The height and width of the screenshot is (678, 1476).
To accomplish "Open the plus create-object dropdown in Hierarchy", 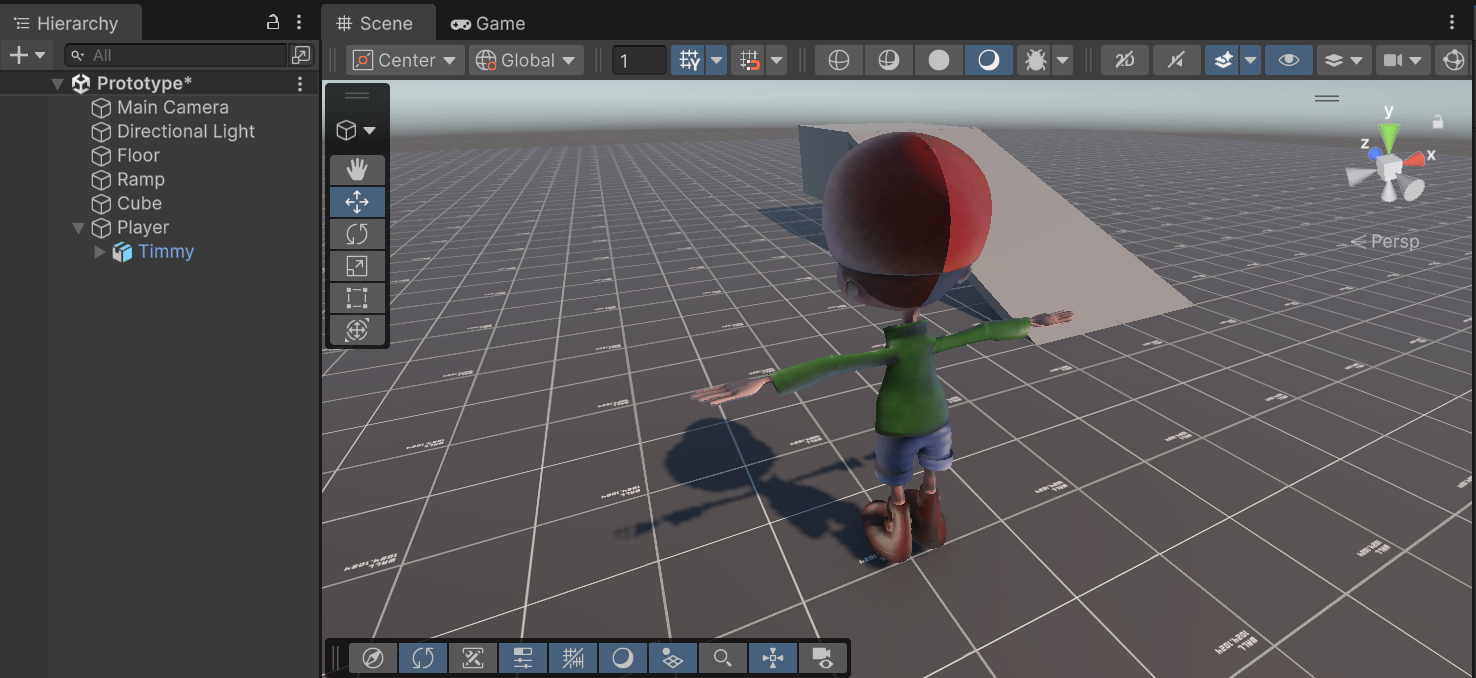I will [x=27, y=55].
